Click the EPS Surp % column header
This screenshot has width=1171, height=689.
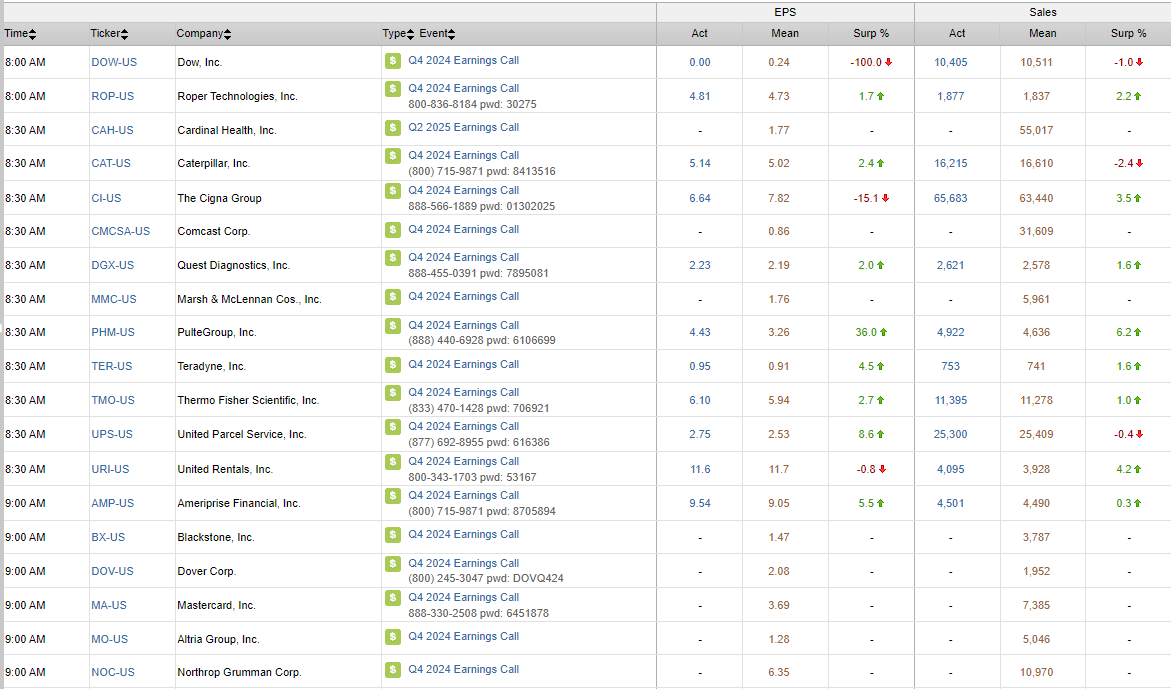[871, 34]
